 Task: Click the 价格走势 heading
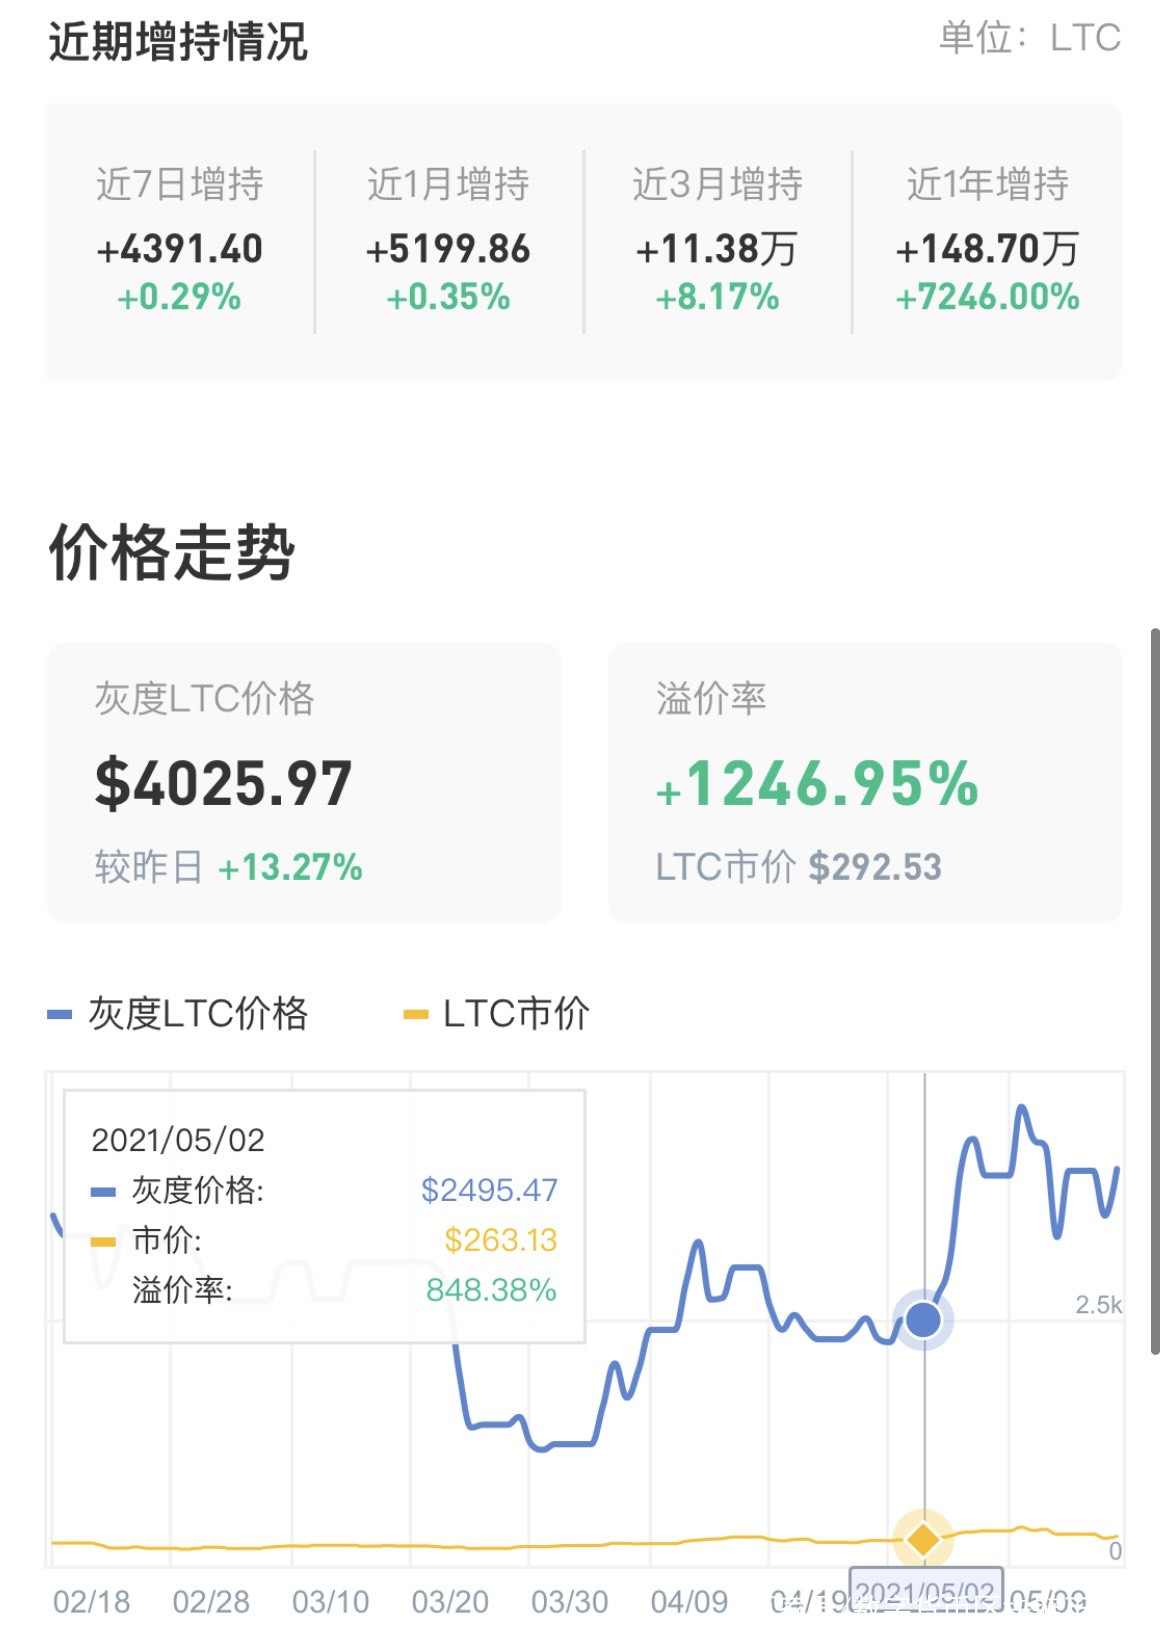pos(172,552)
